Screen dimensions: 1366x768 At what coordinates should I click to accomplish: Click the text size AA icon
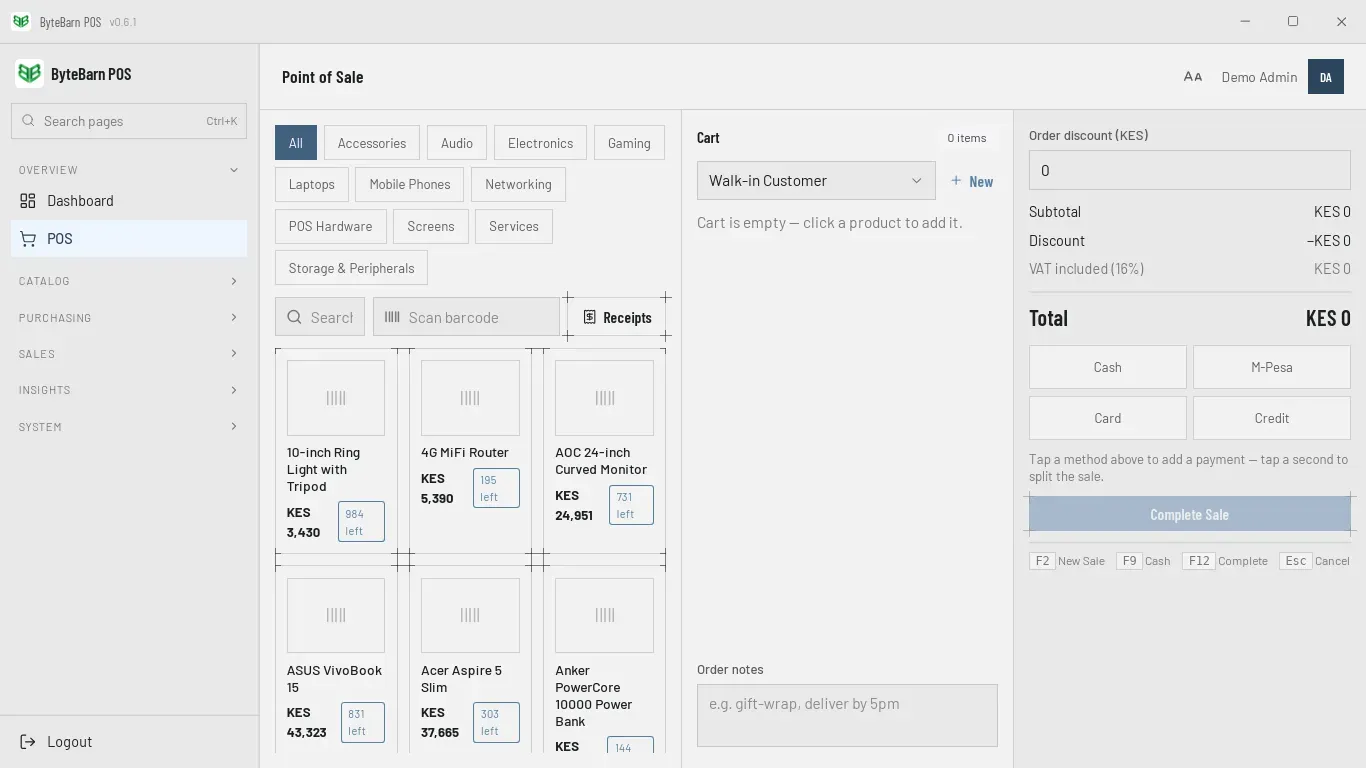pos(1193,77)
